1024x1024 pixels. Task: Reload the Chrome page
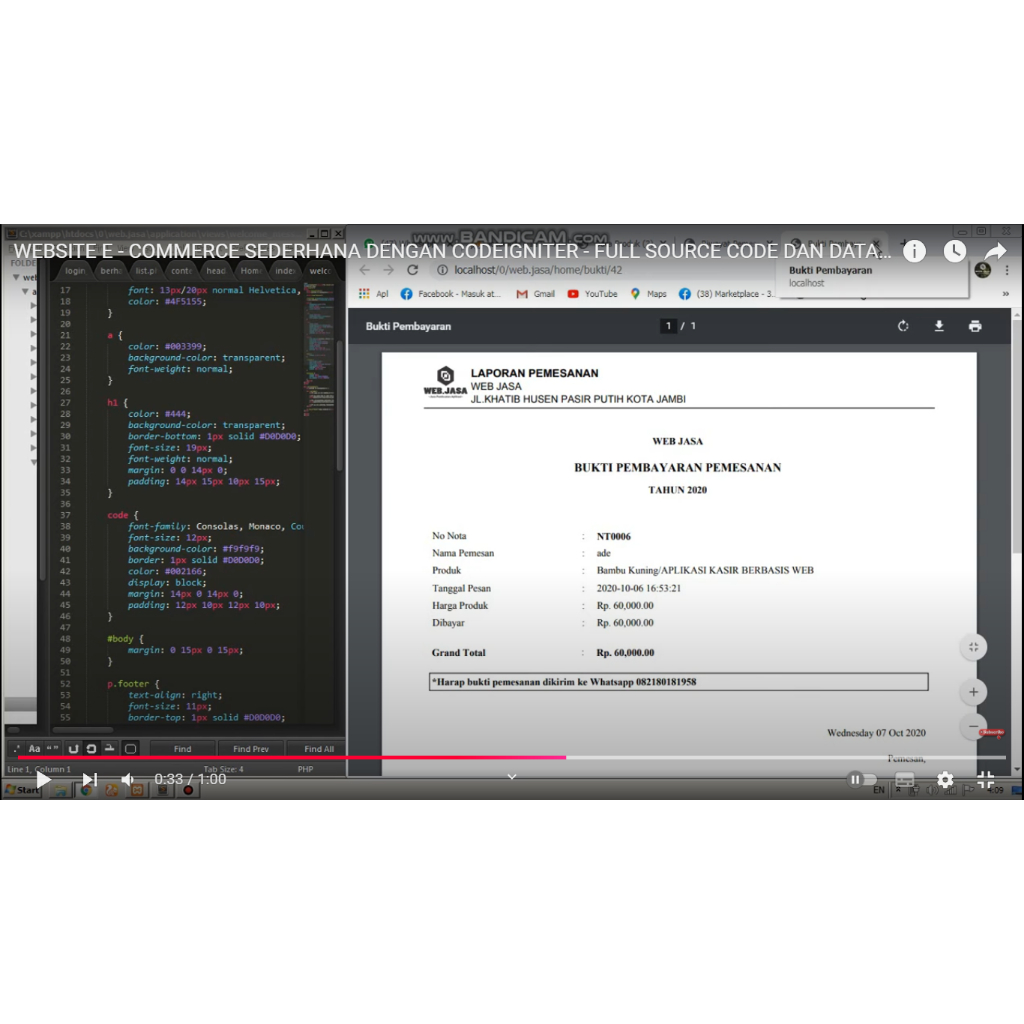click(413, 270)
